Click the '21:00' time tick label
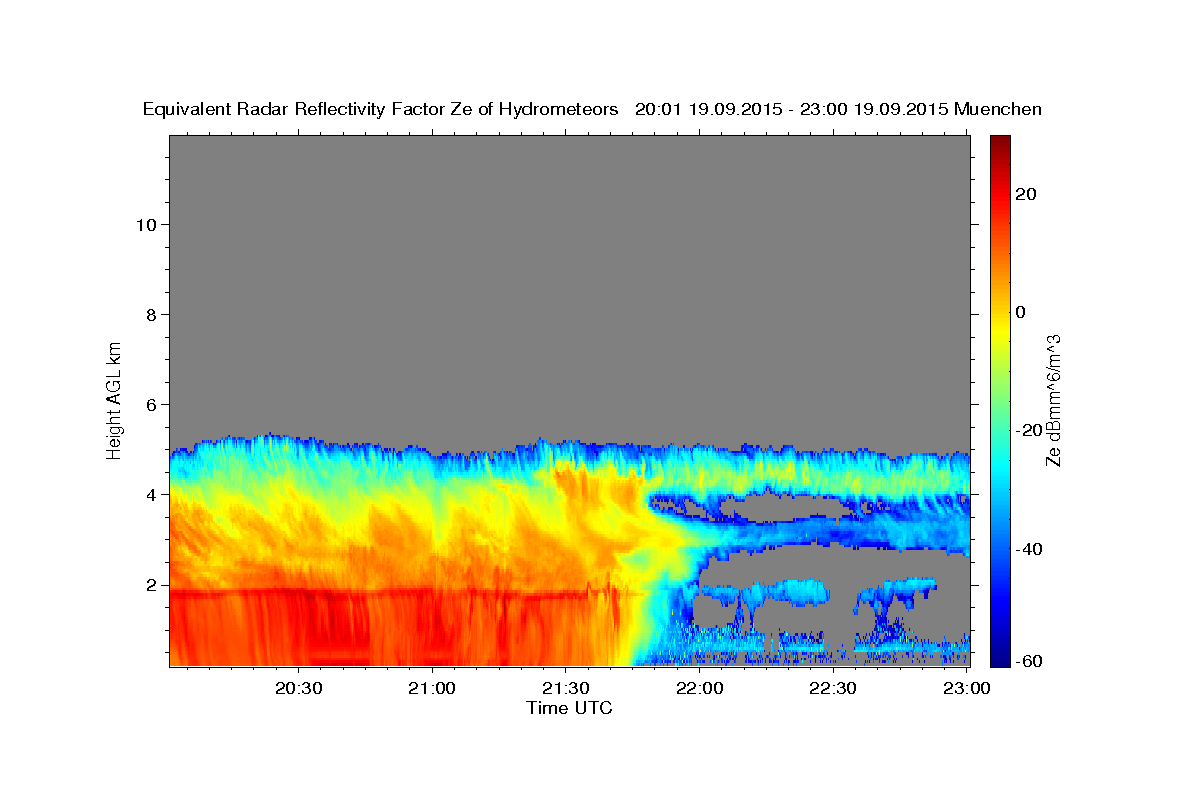This screenshot has height=800, width=1200. 432,688
